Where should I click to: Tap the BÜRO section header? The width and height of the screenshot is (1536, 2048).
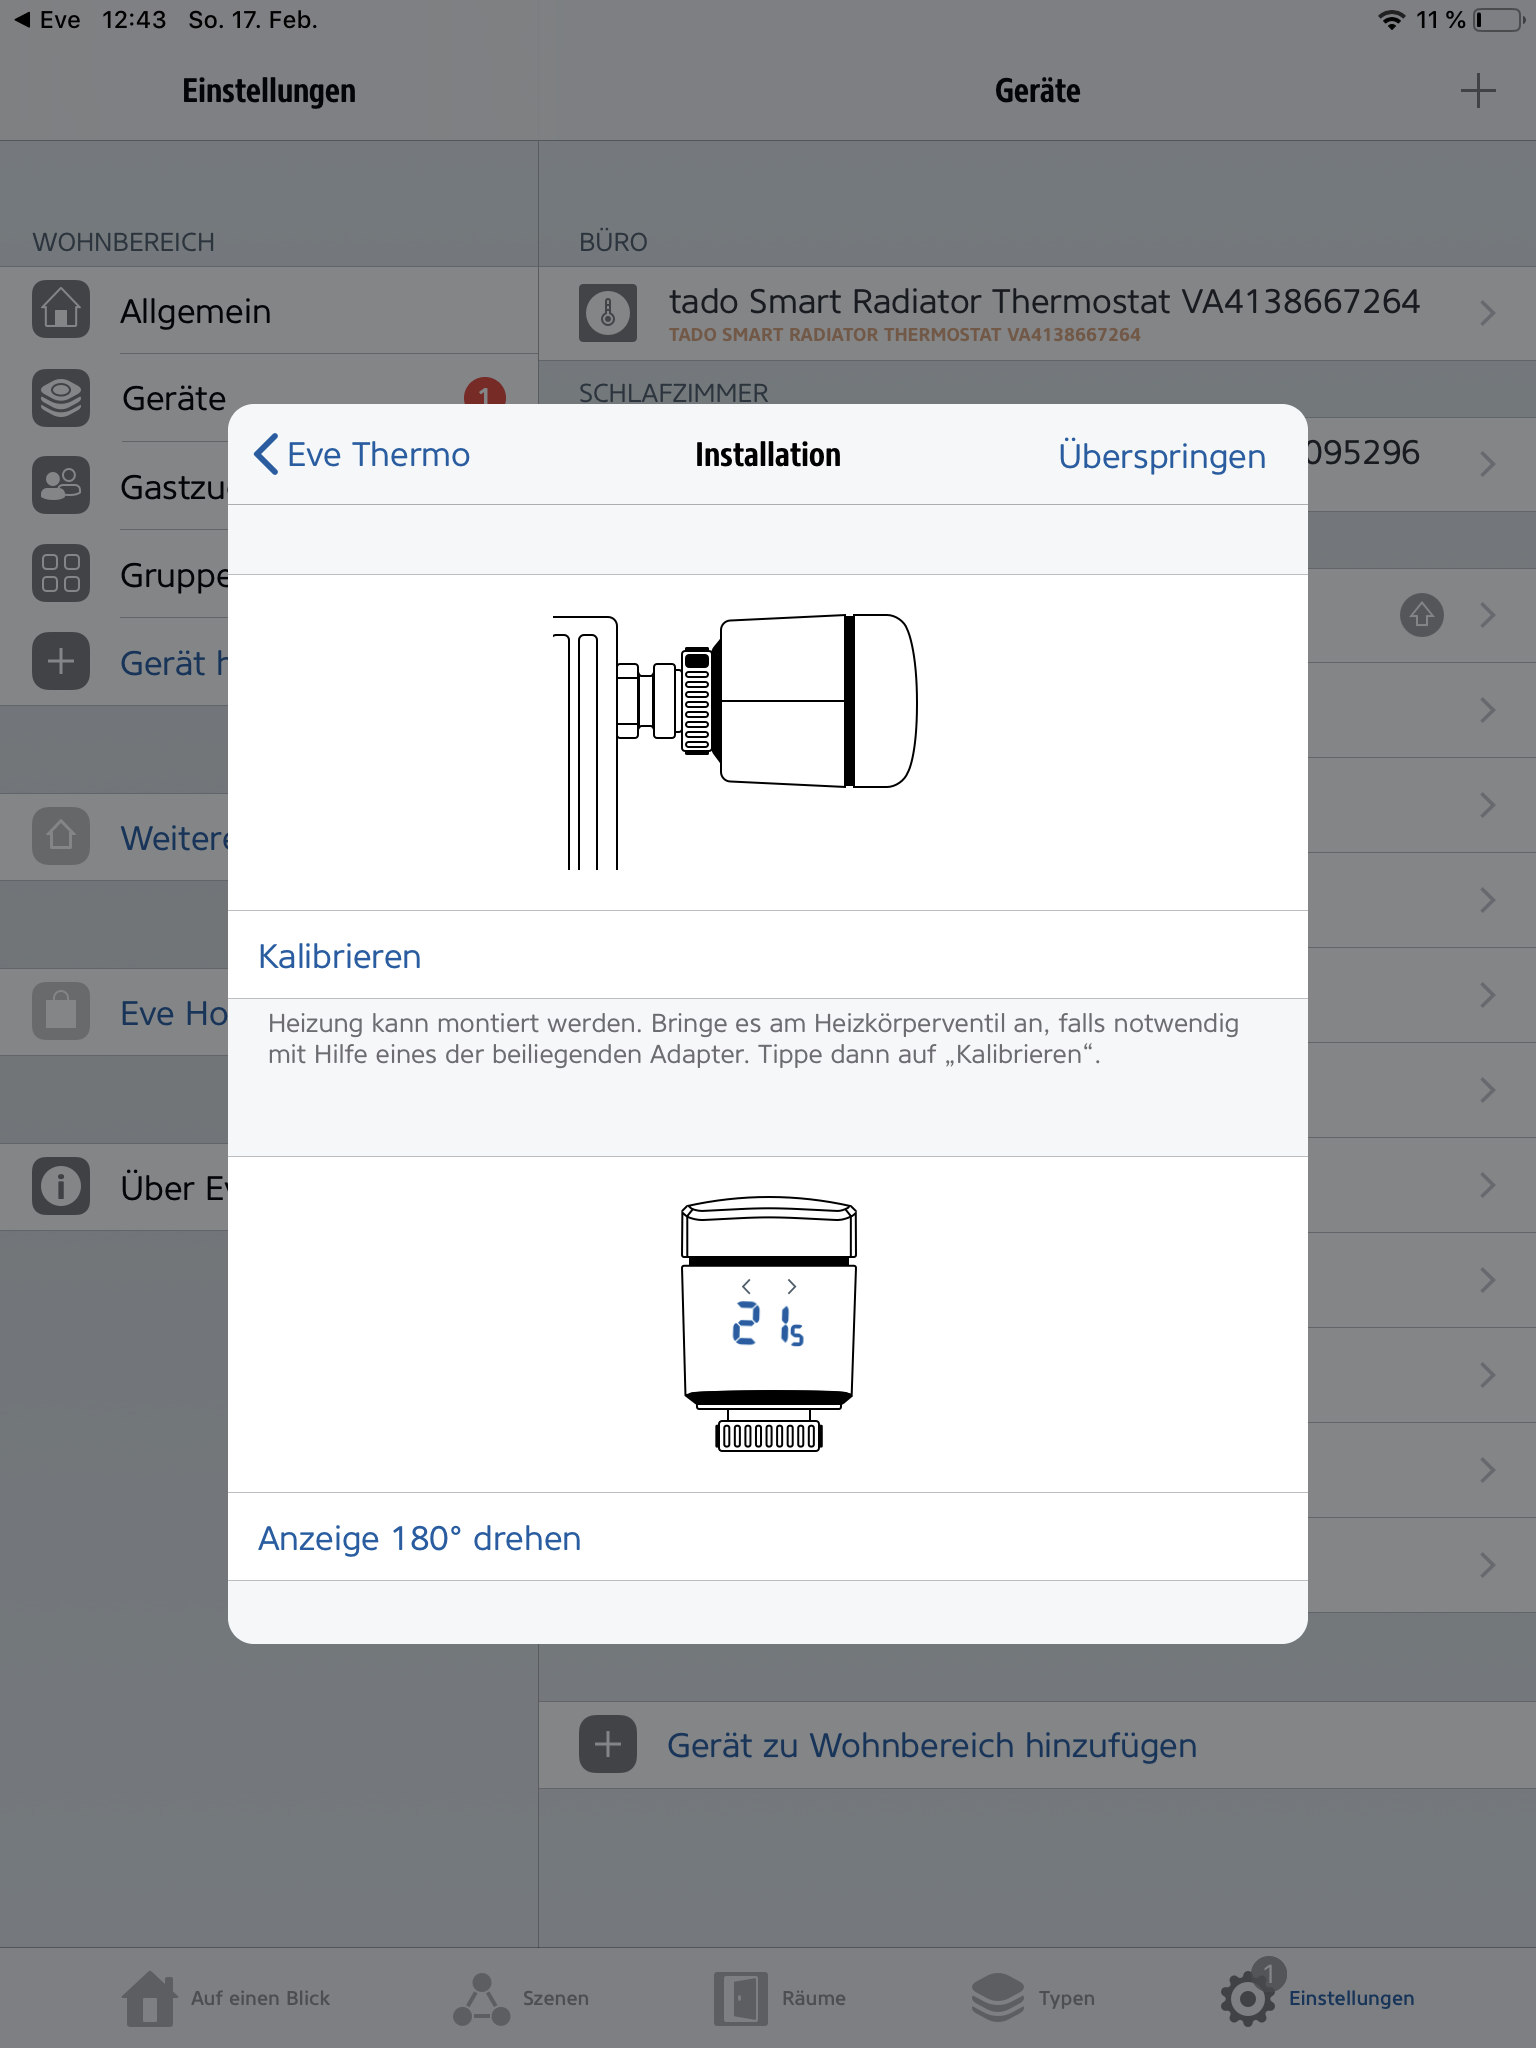point(613,242)
